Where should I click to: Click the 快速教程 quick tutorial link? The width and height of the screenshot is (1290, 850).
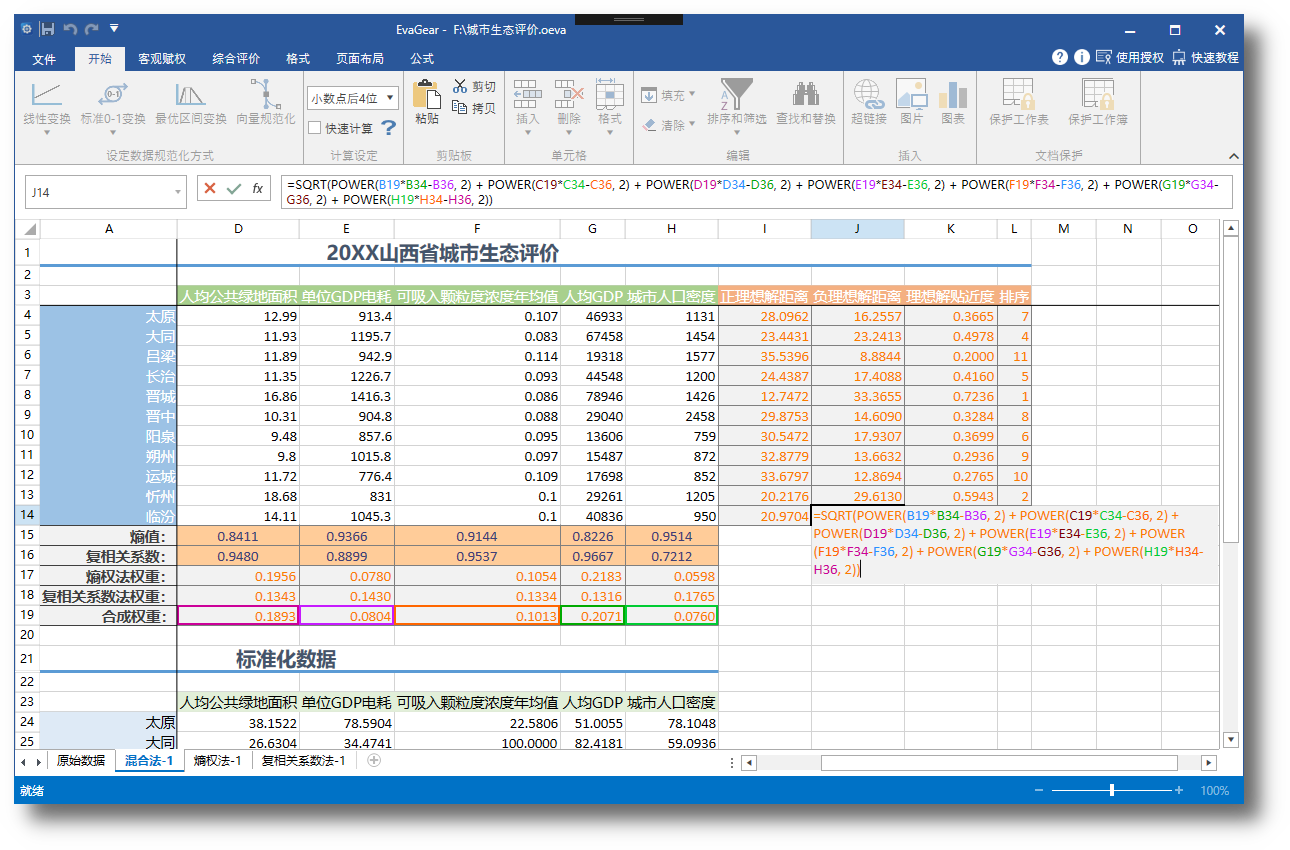click(x=1206, y=57)
